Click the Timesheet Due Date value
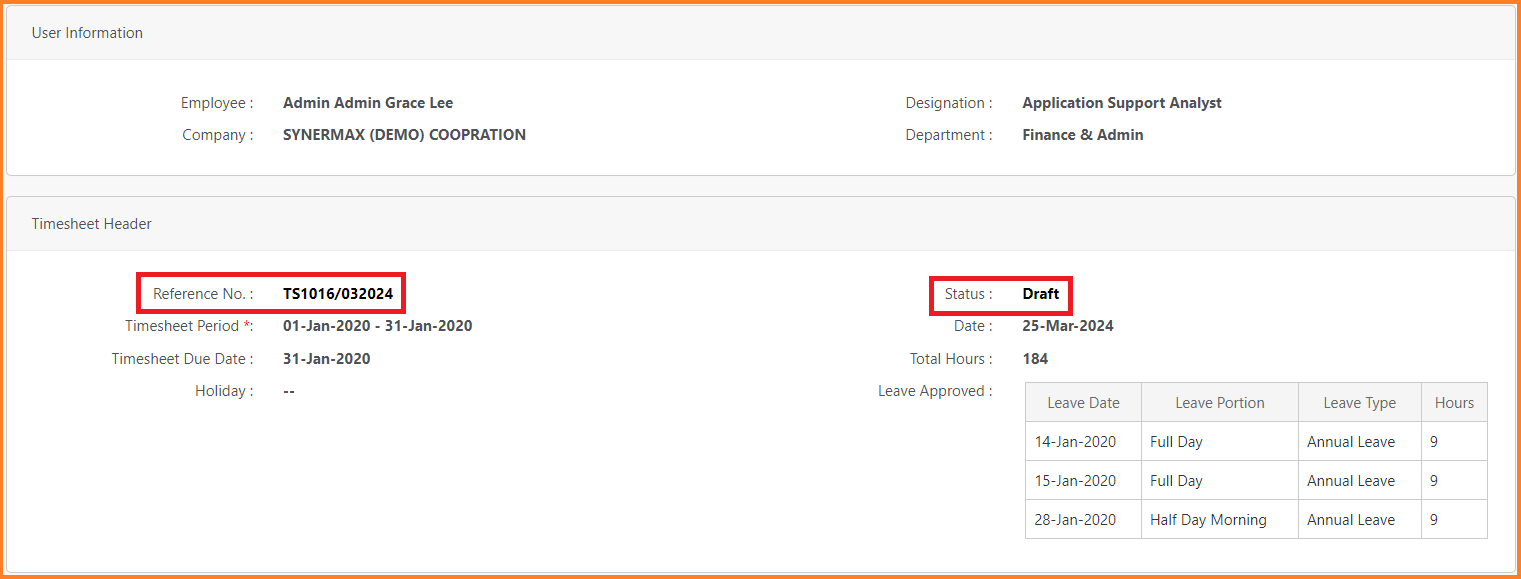Viewport: 1521px width, 579px height. 327,359
